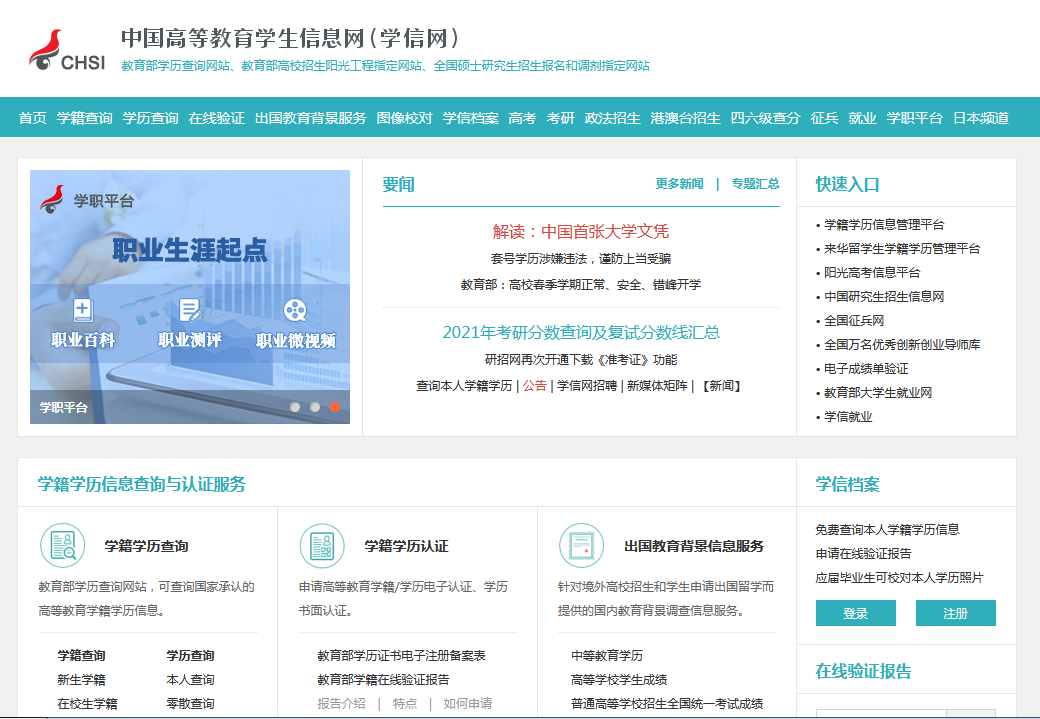This screenshot has width=1040, height=719.
Task: Open 学籍学历信息管理平台 quick link
Action: [x=884, y=225]
